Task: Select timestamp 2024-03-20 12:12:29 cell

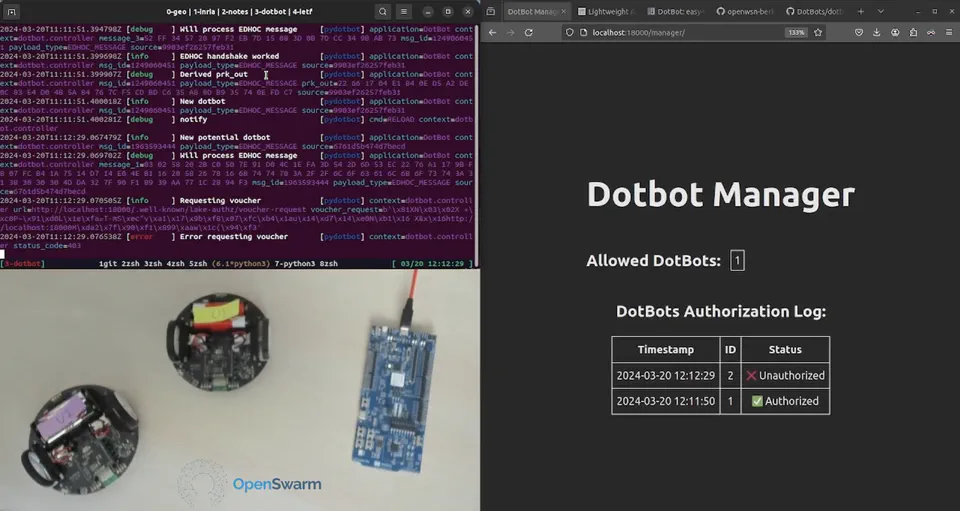Action: pos(666,376)
